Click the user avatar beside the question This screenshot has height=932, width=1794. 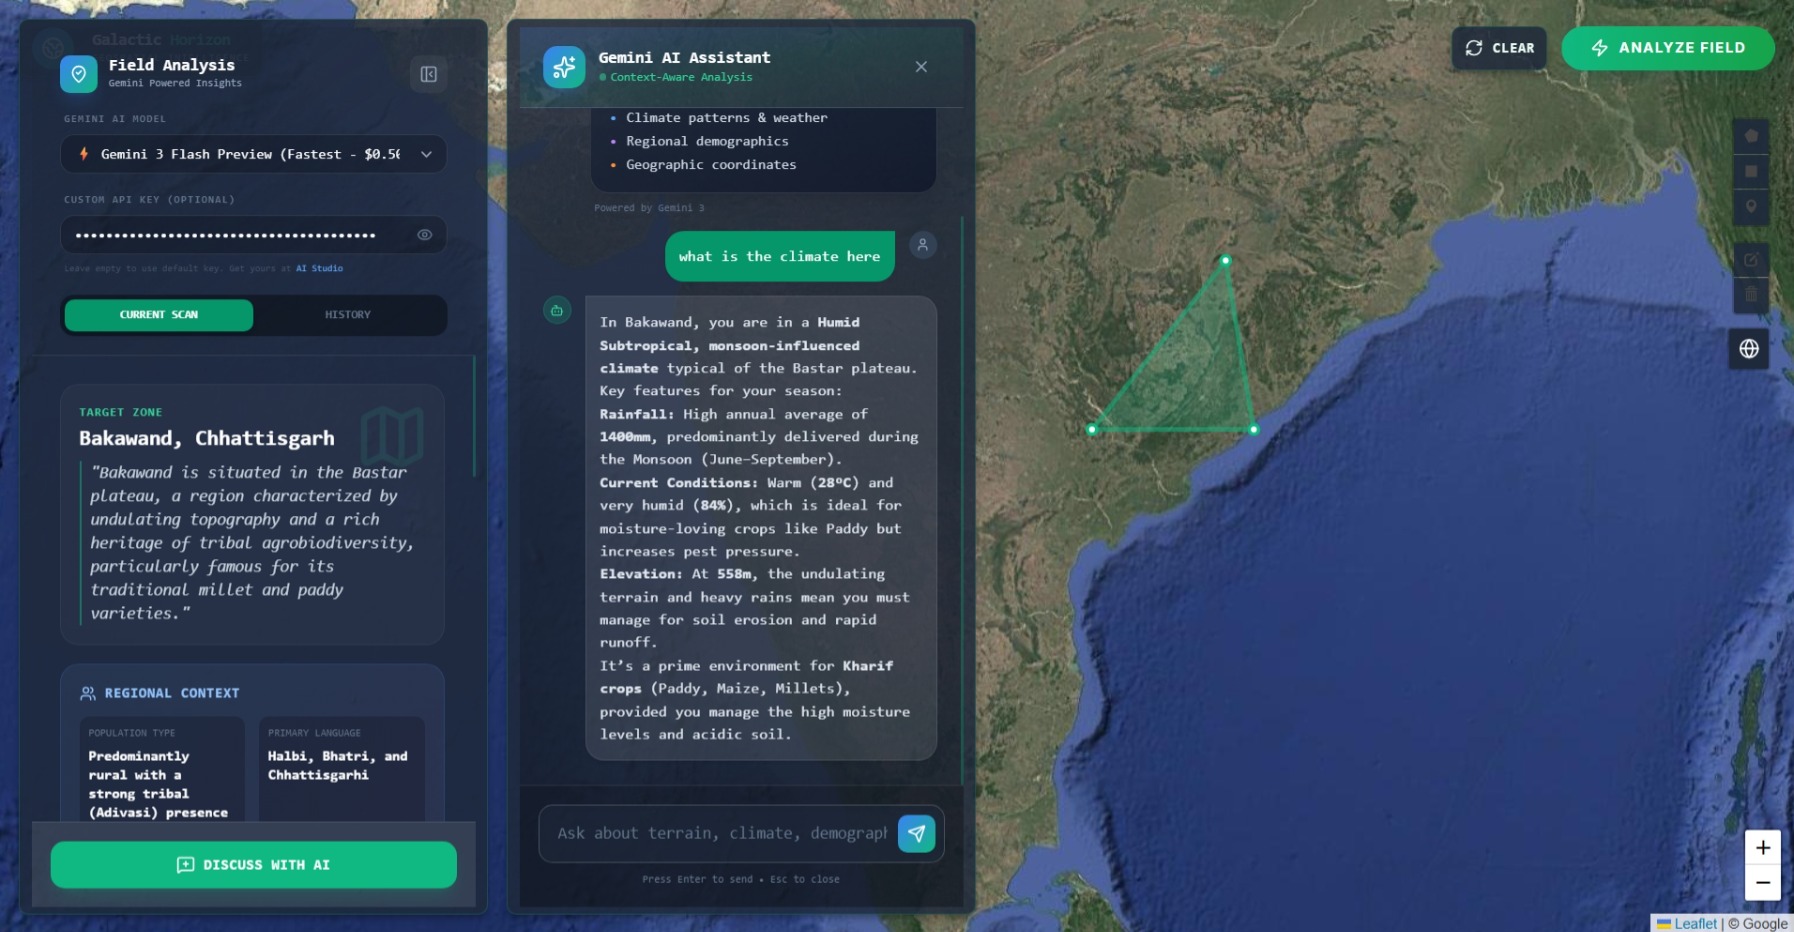click(x=923, y=245)
